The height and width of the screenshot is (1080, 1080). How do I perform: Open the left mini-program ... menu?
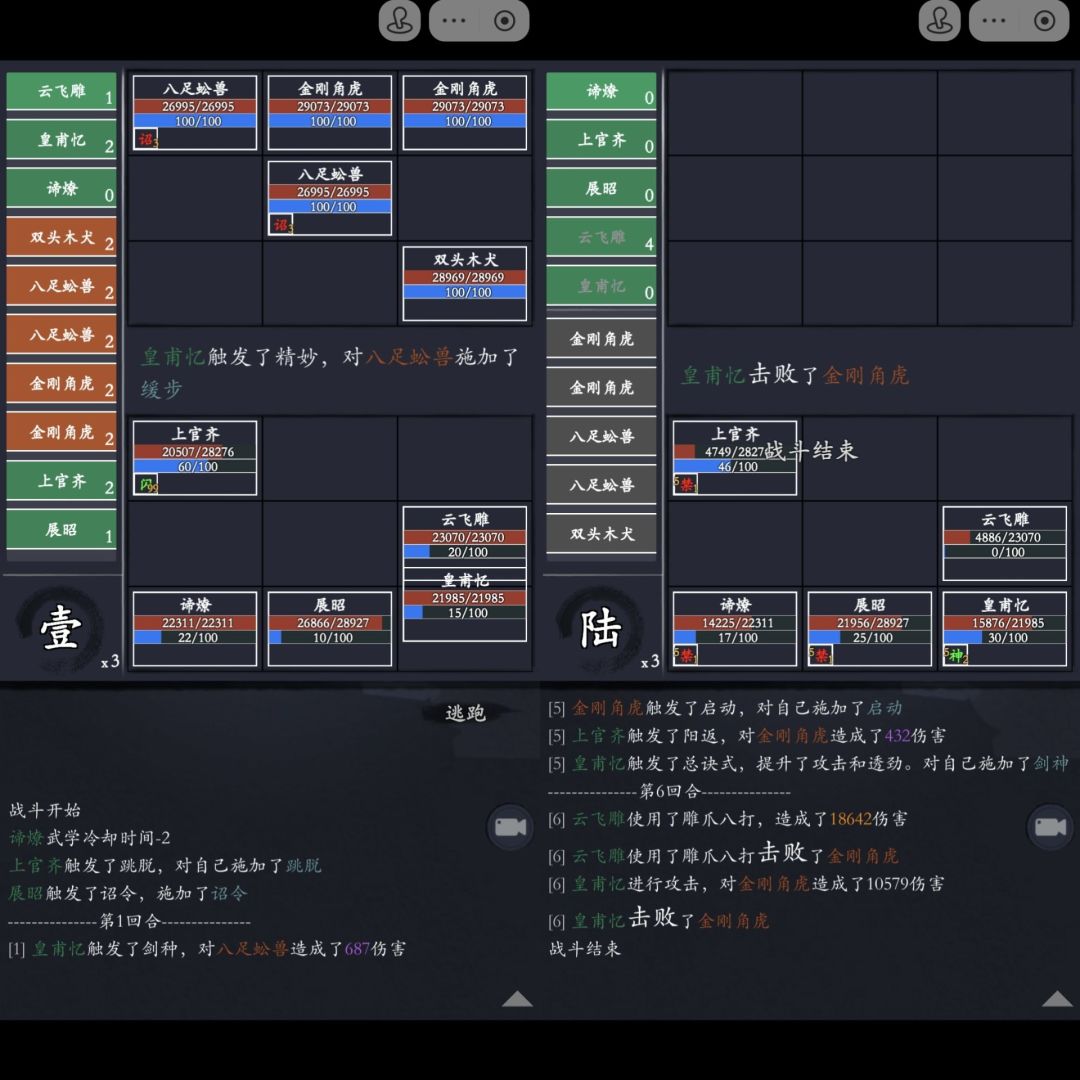(x=453, y=20)
